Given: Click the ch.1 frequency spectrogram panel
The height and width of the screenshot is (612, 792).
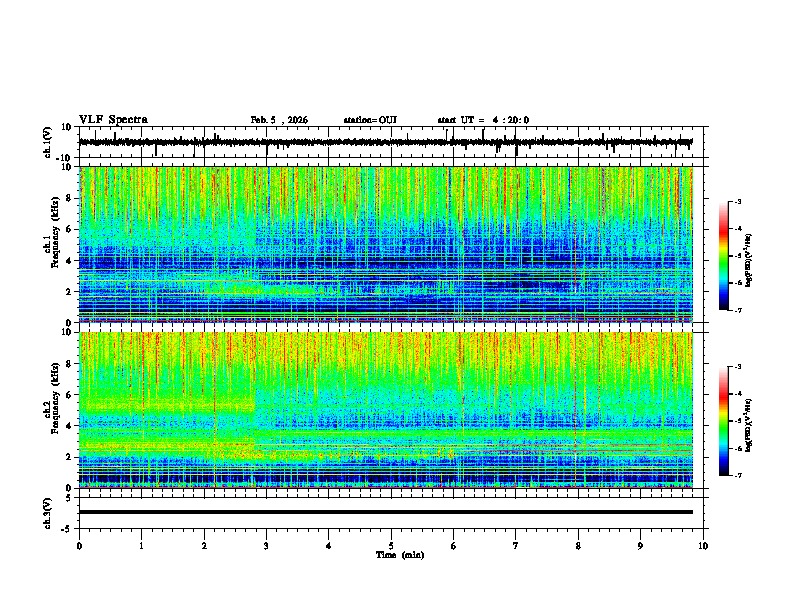Looking at the screenshot, I should click(x=386, y=244).
